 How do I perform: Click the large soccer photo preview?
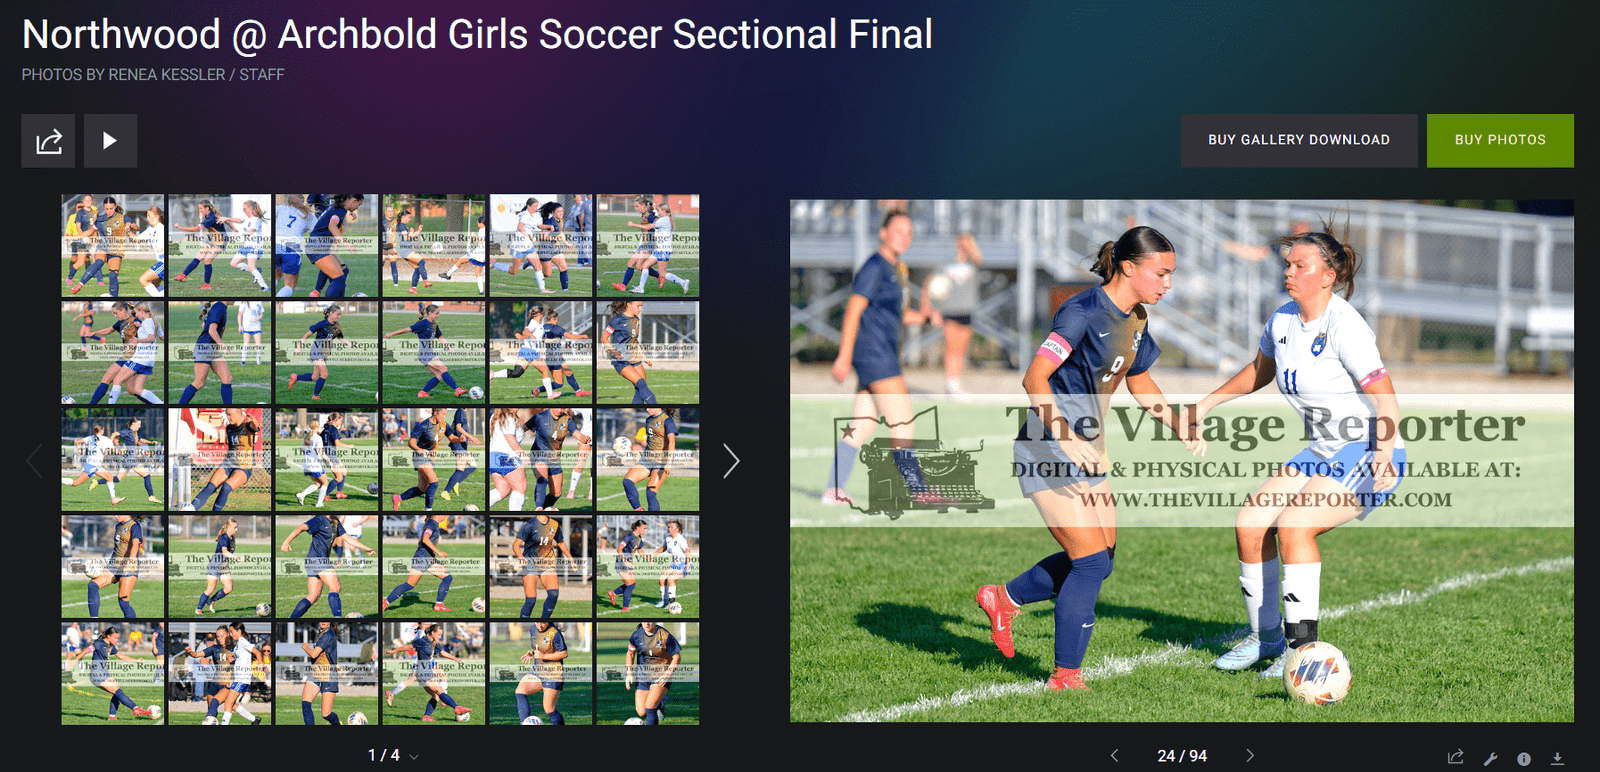point(1182,461)
